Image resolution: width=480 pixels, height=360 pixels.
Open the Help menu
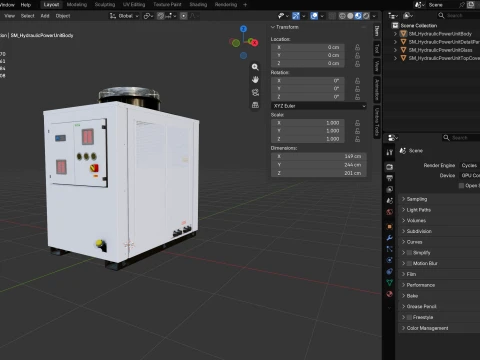pyautogui.click(x=26, y=5)
